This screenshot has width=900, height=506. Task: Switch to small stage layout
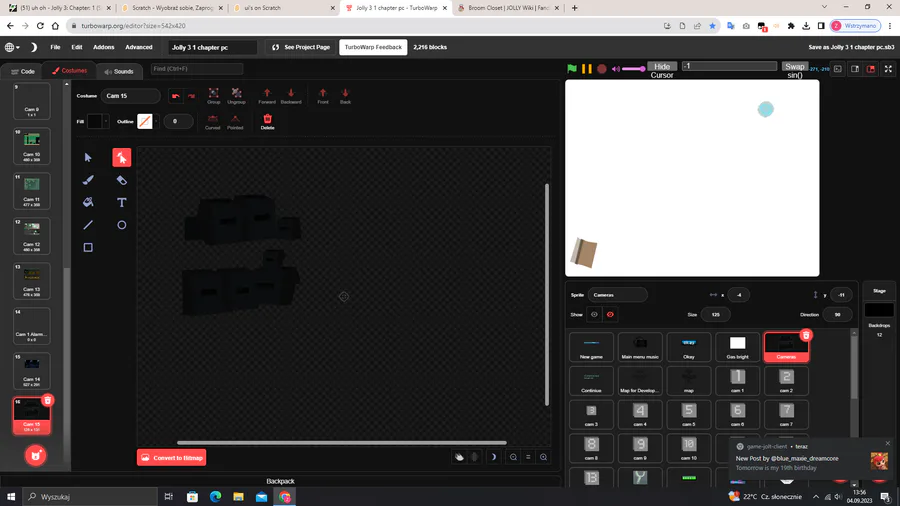855,69
